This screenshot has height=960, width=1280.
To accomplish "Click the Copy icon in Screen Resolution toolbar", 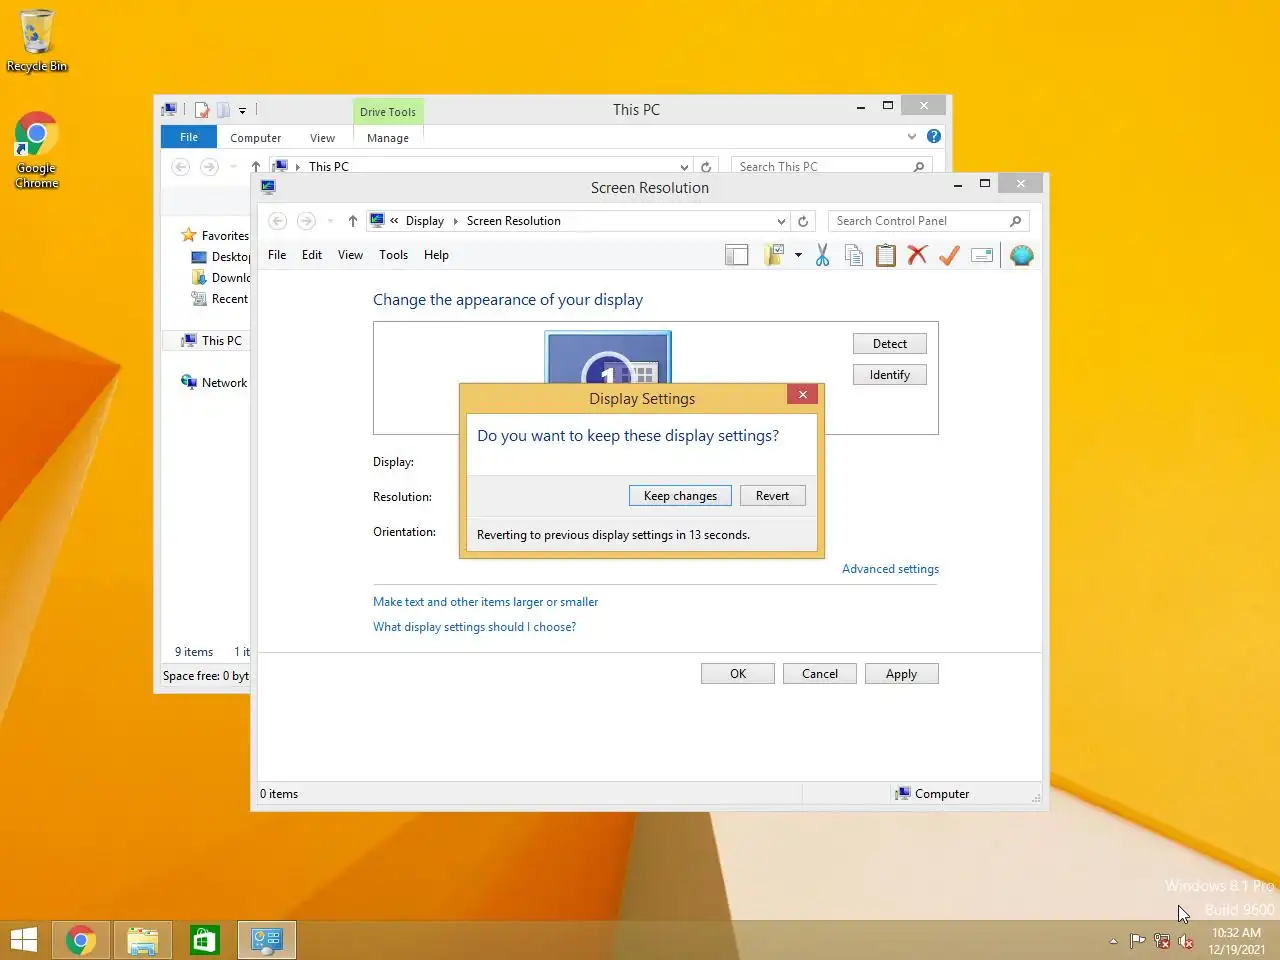I will pos(854,256).
